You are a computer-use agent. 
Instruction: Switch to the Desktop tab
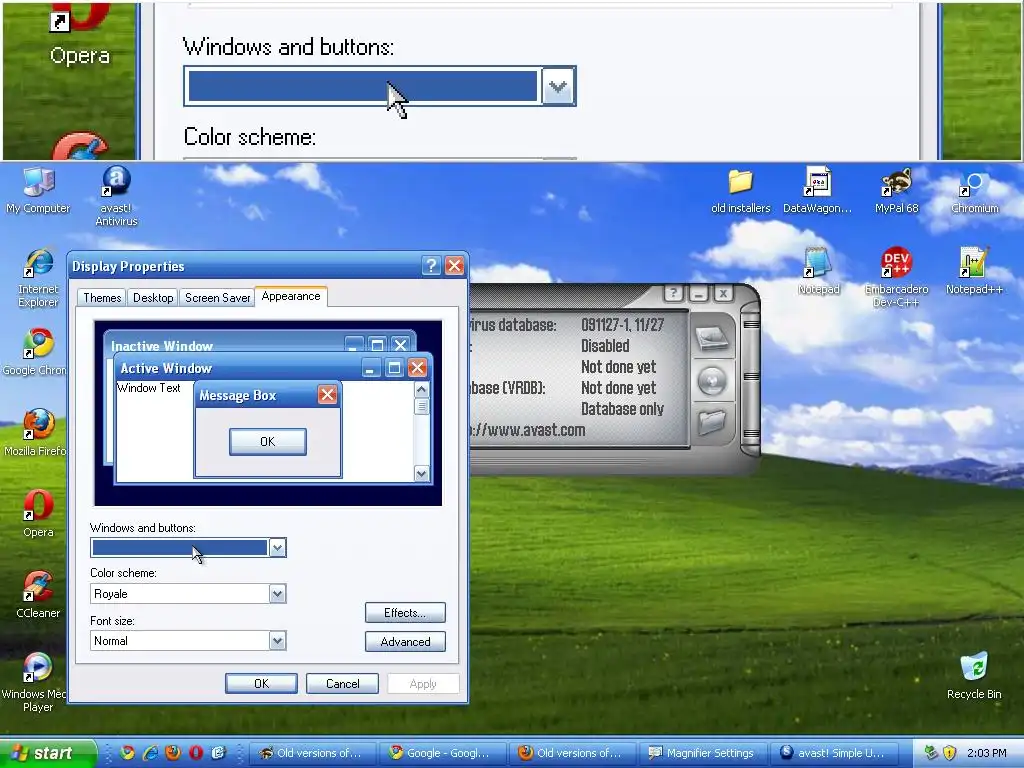[153, 298]
